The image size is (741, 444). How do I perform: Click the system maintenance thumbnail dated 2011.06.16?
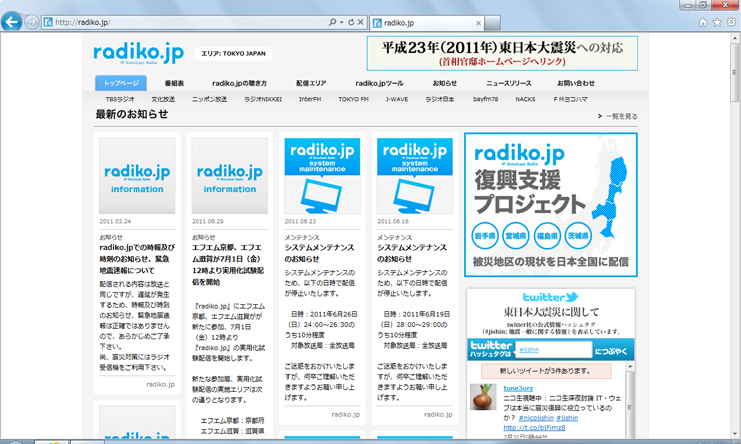tap(415, 176)
